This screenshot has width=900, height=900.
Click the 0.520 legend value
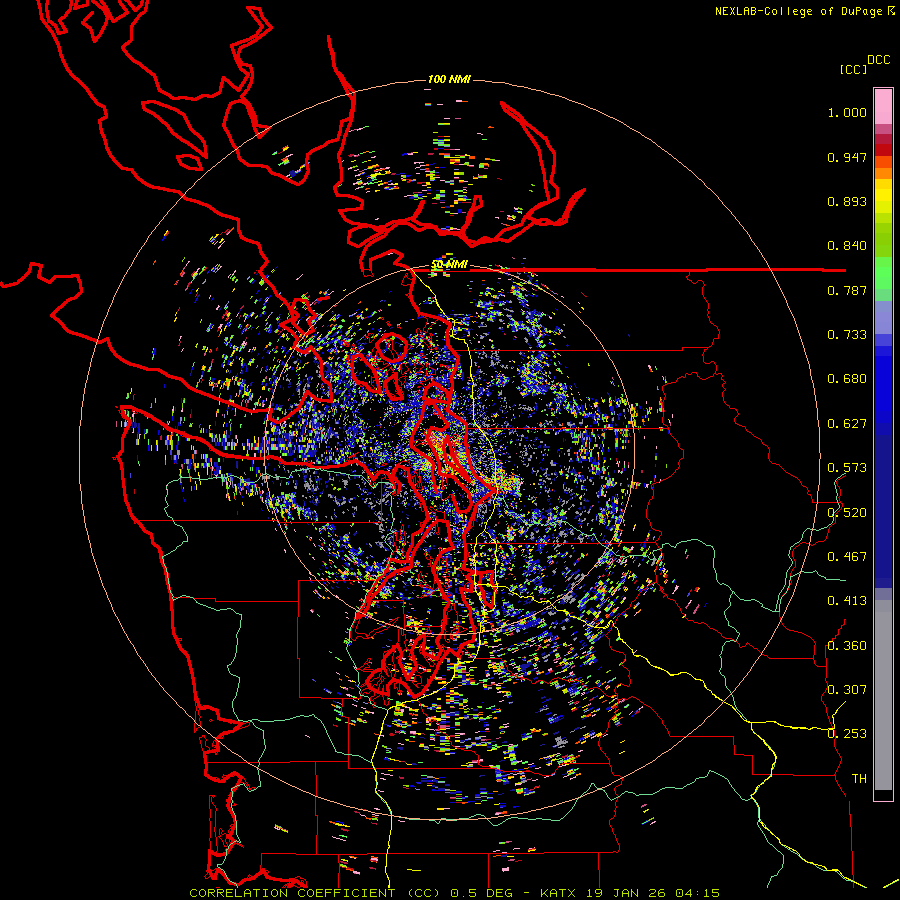847,513
